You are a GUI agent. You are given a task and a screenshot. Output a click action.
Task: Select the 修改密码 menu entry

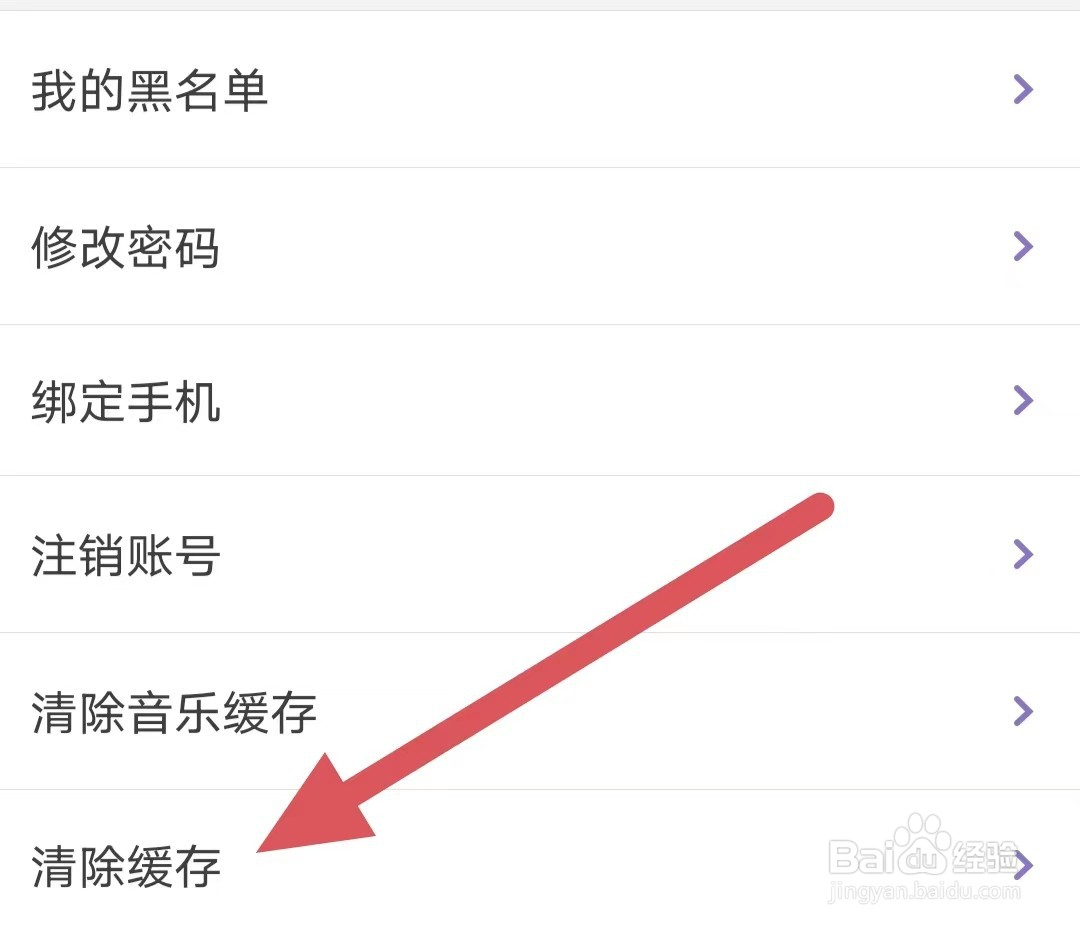click(x=540, y=247)
